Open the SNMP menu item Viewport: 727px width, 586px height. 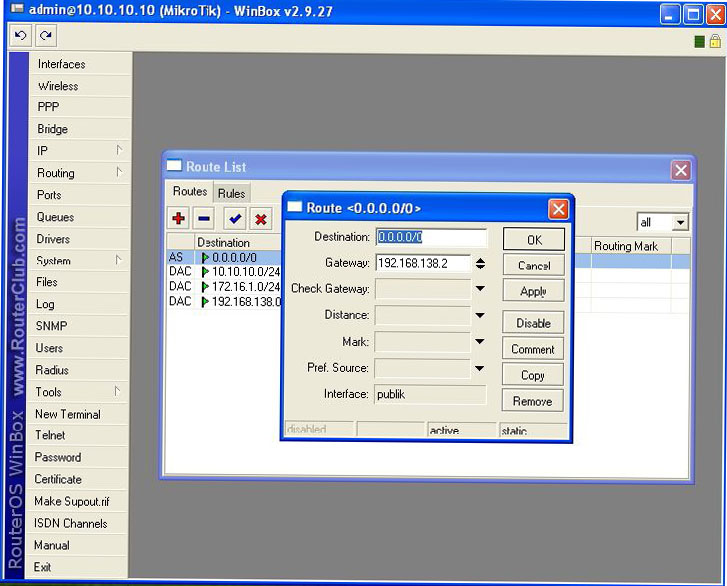[78, 326]
